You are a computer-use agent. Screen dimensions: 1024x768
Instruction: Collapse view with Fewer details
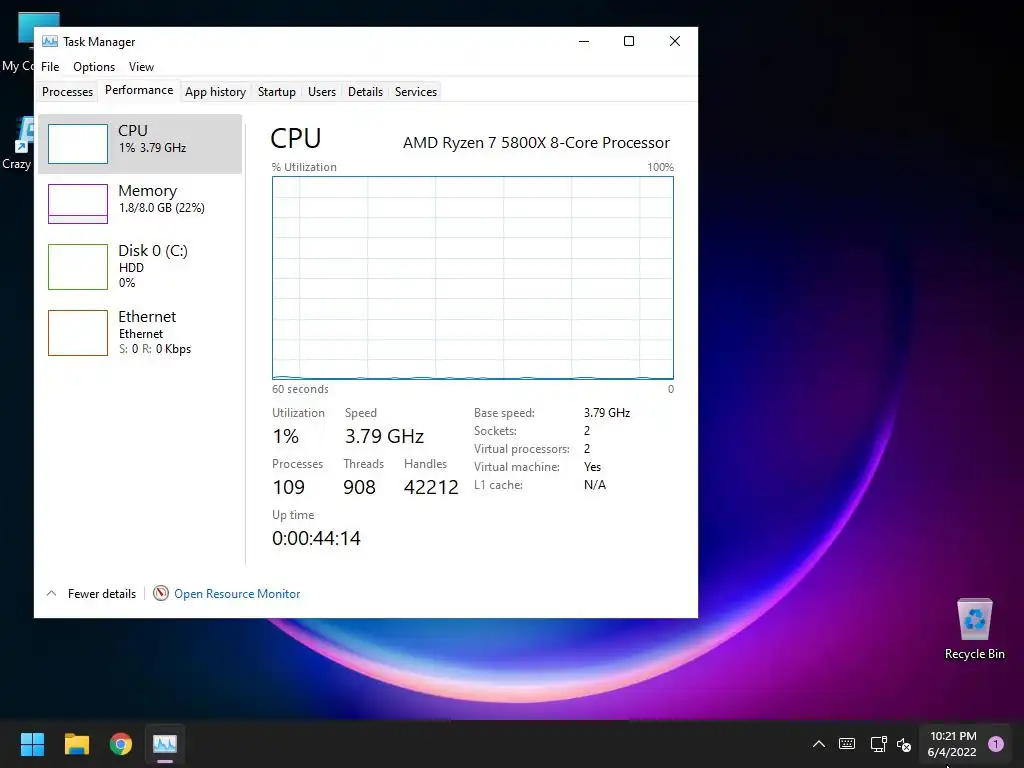coord(91,594)
